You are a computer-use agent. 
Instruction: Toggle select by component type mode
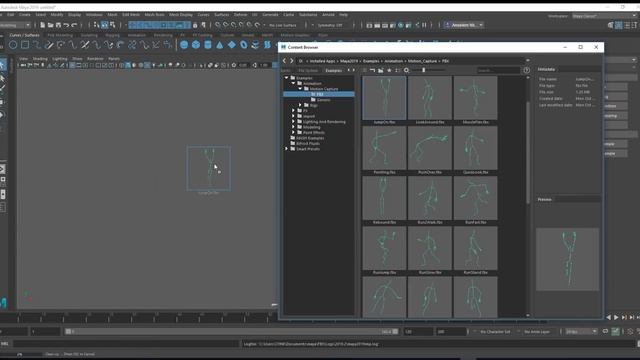click(112, 25)
